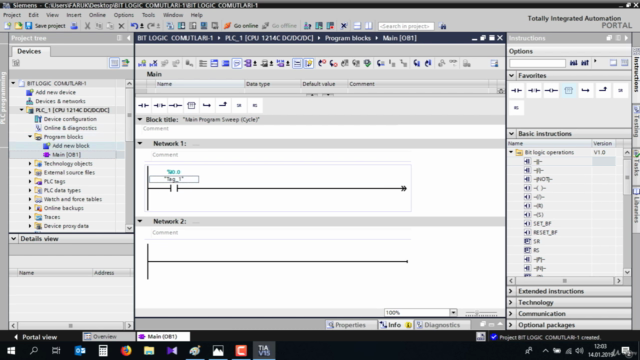640x360 pixels.
Task: Open the Info tab in the inspector
Action: tap(395, 325)
